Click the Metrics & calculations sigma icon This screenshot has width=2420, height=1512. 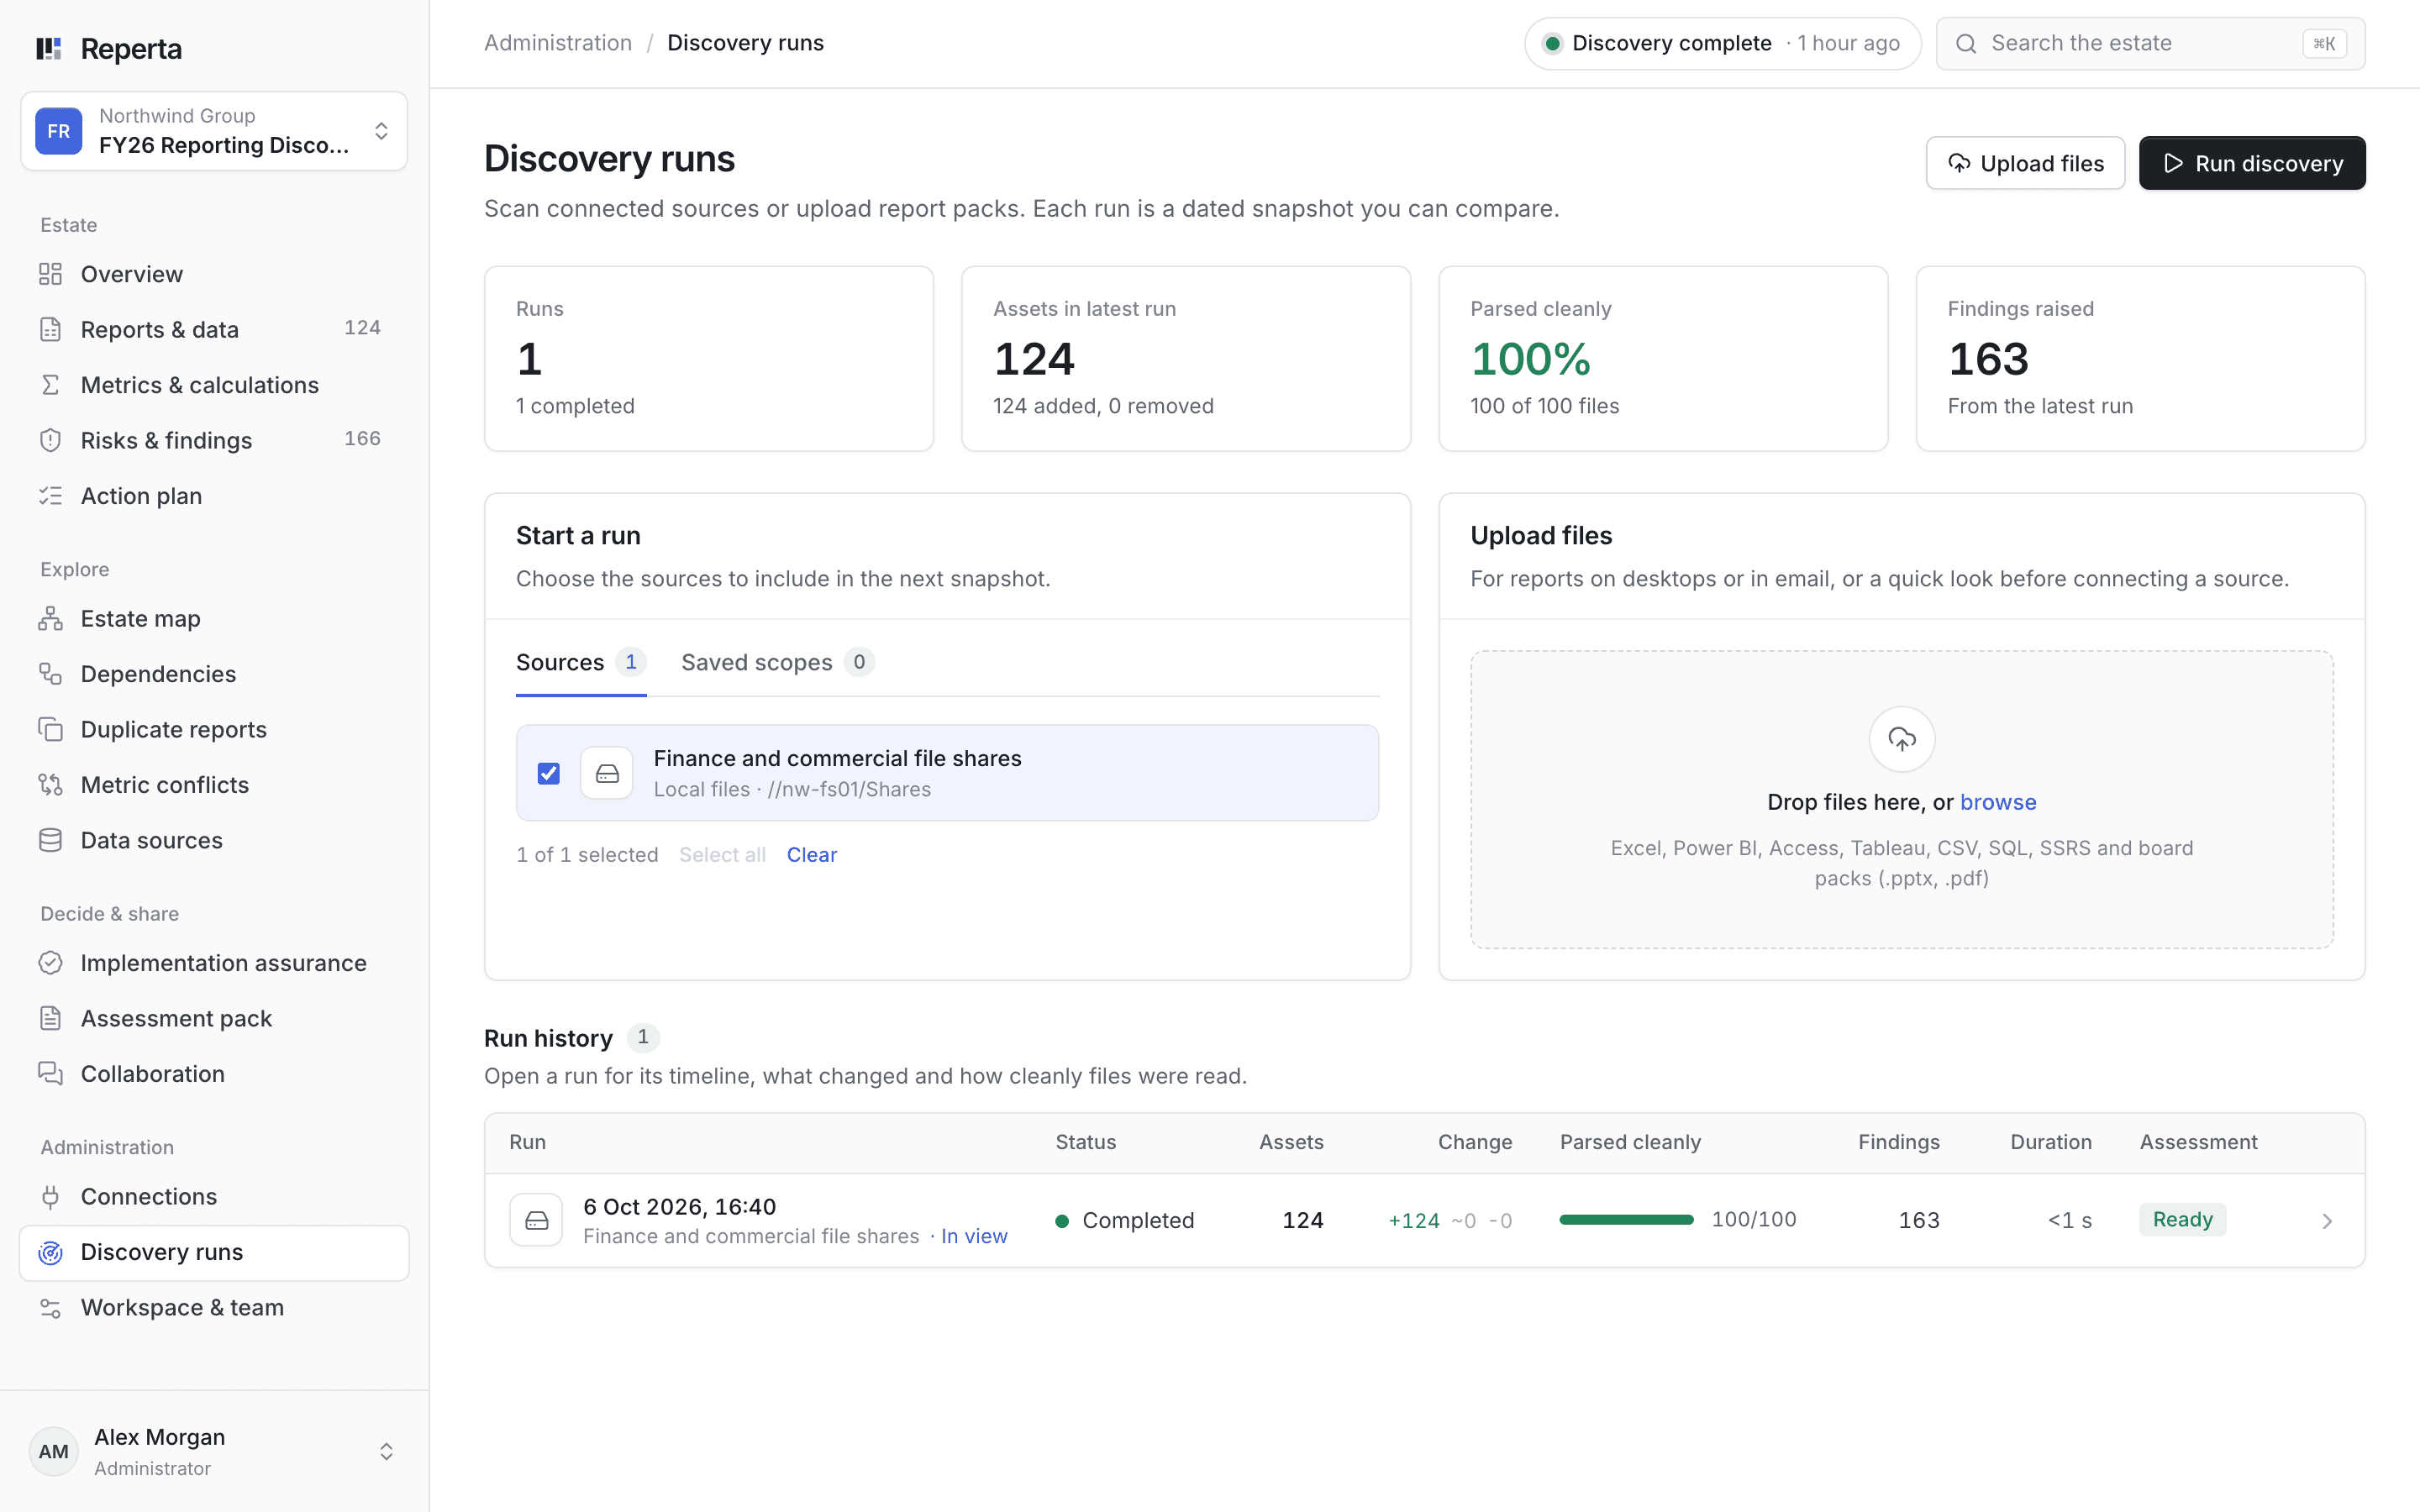pyautogui.click(x=50, y=385)
